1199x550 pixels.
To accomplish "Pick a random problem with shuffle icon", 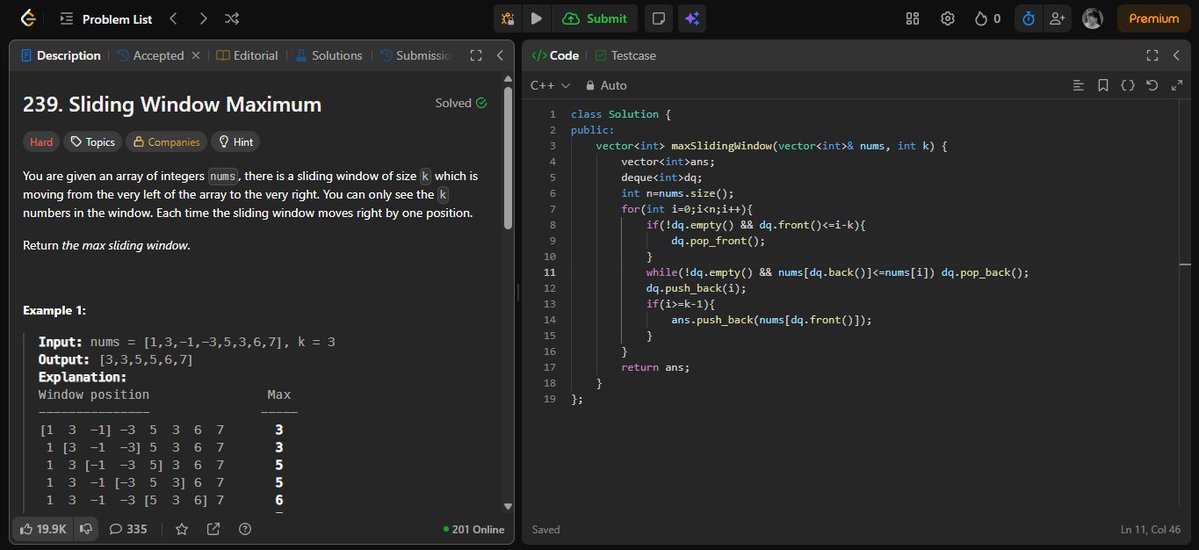I will [x=232, y=18].
